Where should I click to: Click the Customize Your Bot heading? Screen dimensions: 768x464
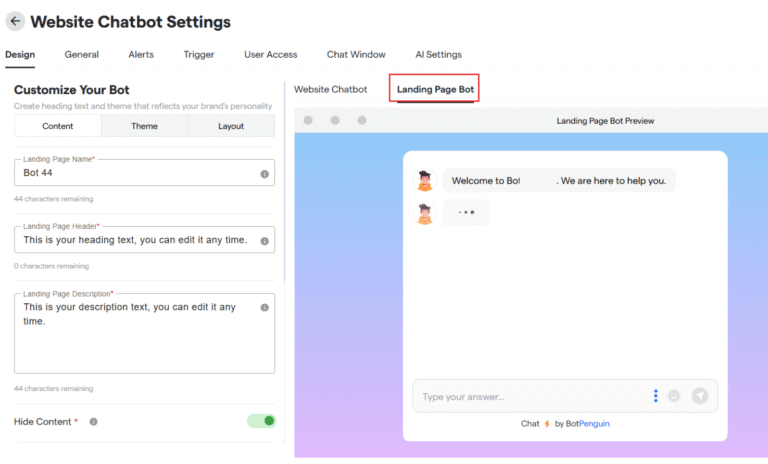pyautogui.click(x=72, y=90)
